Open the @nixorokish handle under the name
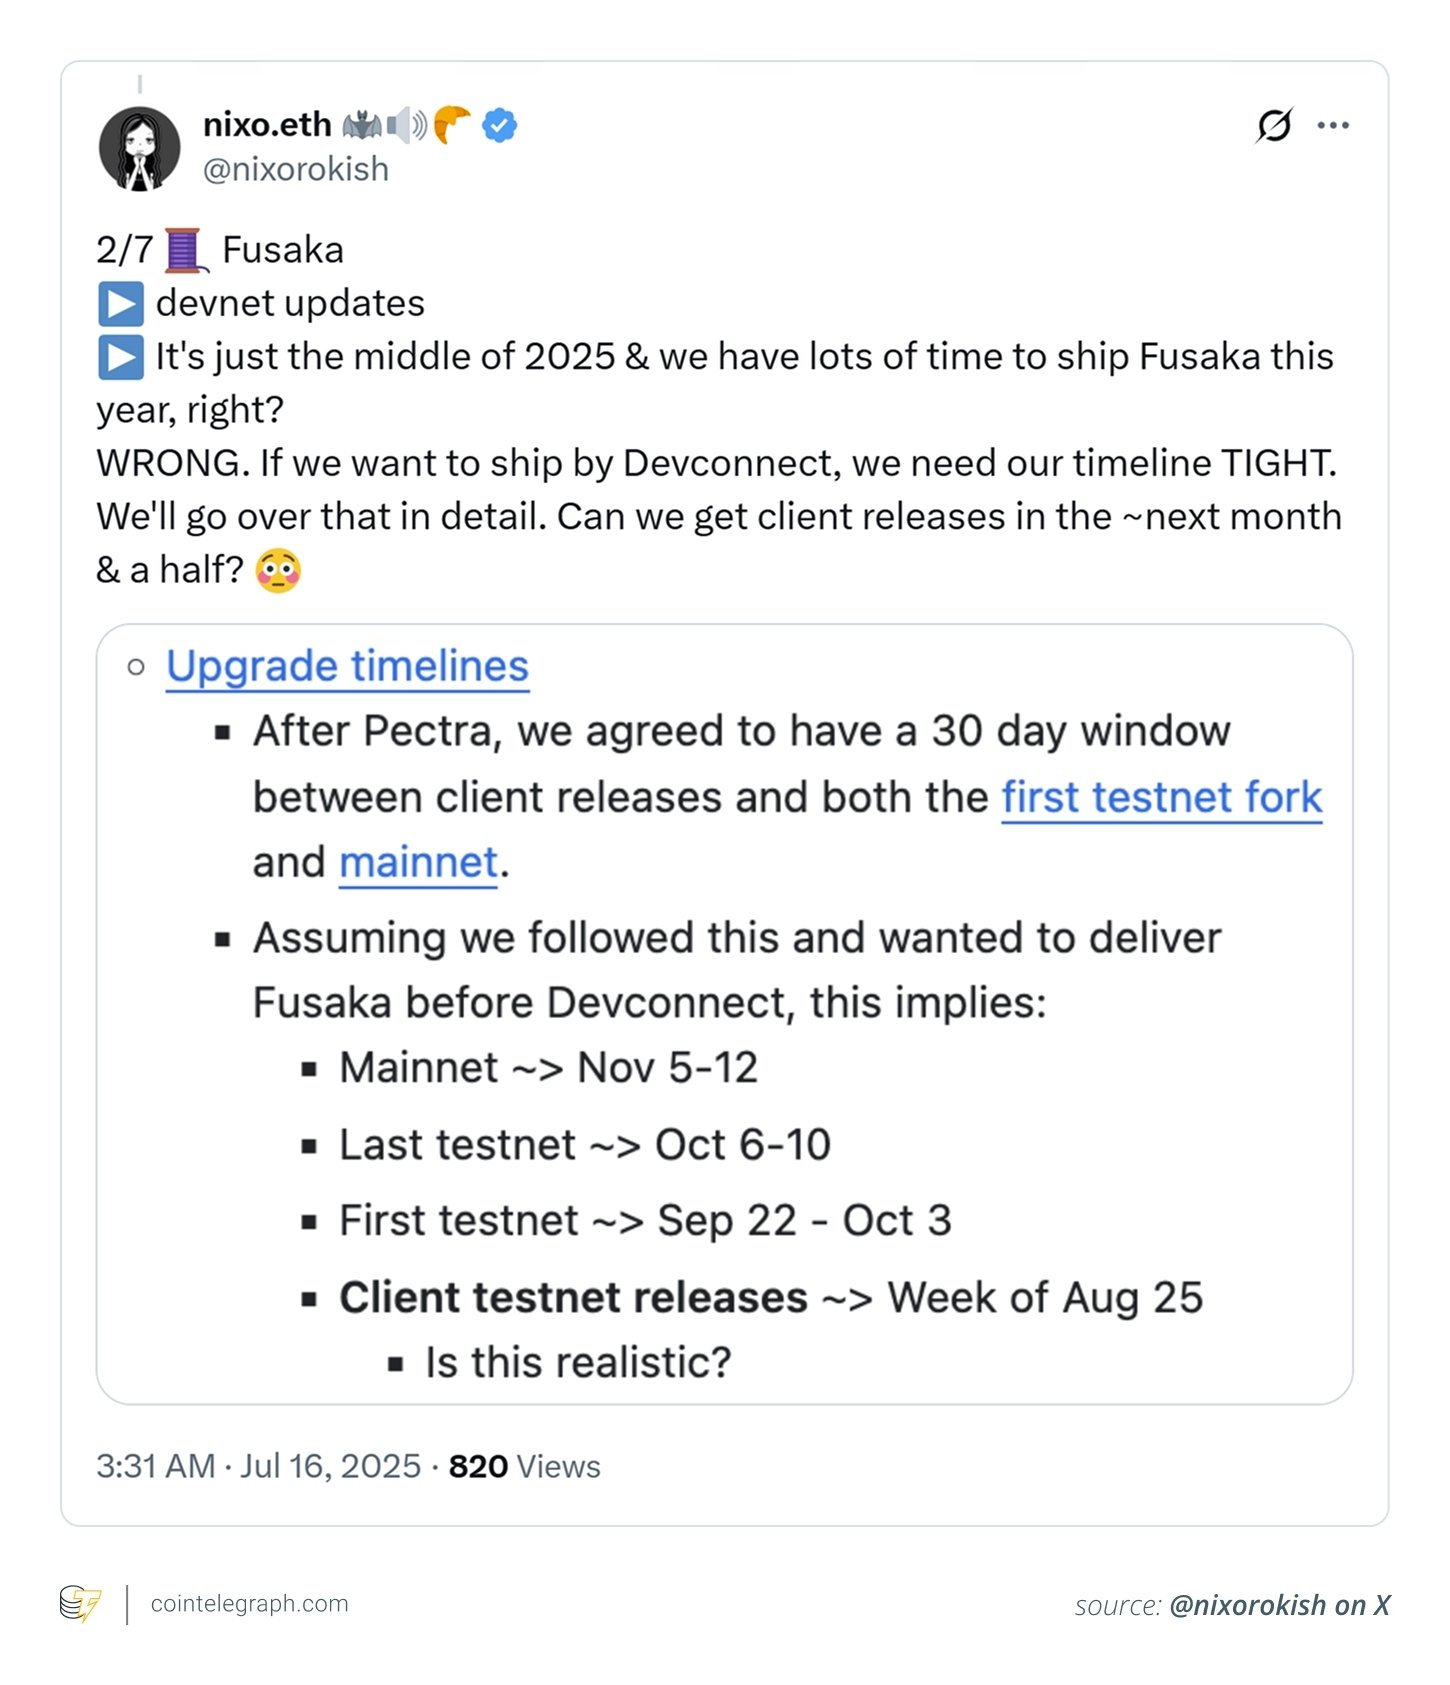 [x=296, y=170]
